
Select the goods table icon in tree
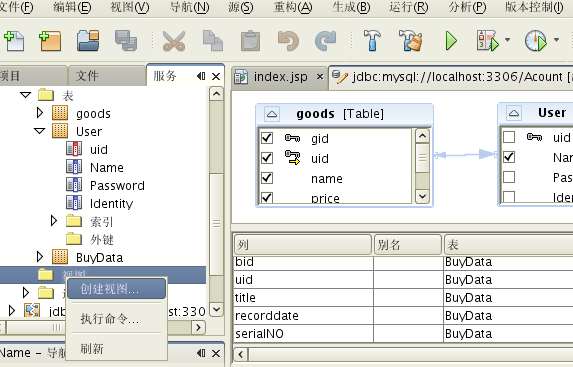pyautogui.click(x=60, y=113)
